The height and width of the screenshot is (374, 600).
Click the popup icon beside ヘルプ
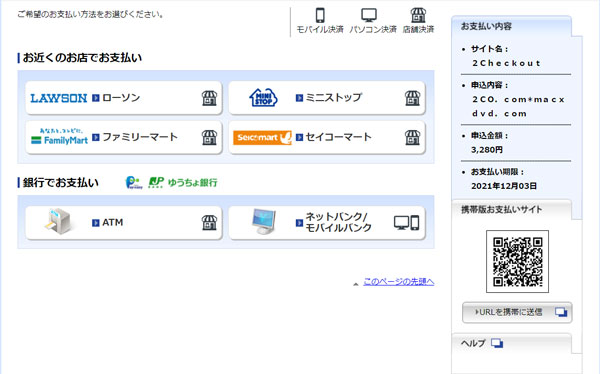[x=497, y=343]
